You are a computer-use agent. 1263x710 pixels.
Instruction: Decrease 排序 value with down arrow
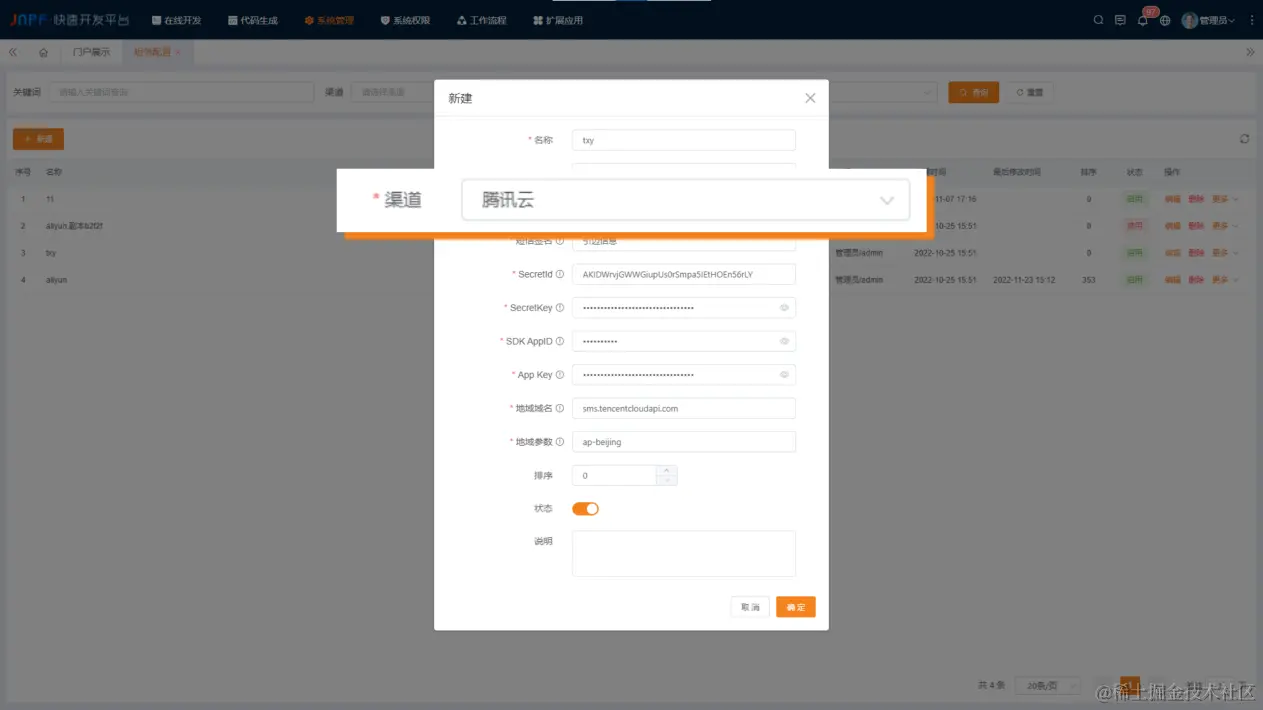click(x=667, y=481)
